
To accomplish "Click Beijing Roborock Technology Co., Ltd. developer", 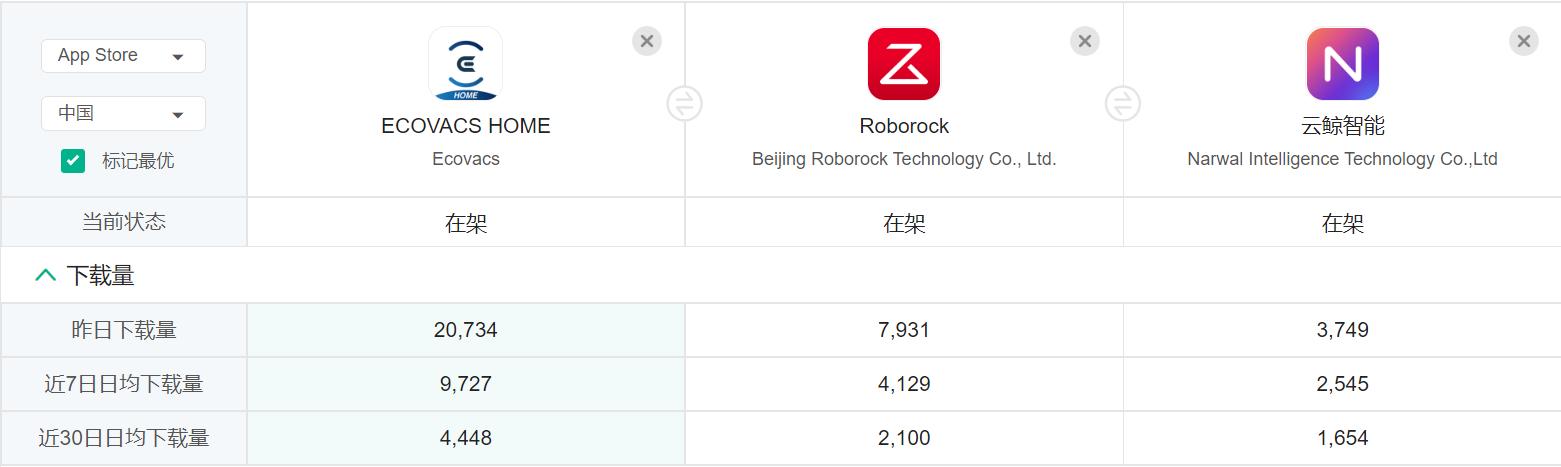I will coord(903,159).
